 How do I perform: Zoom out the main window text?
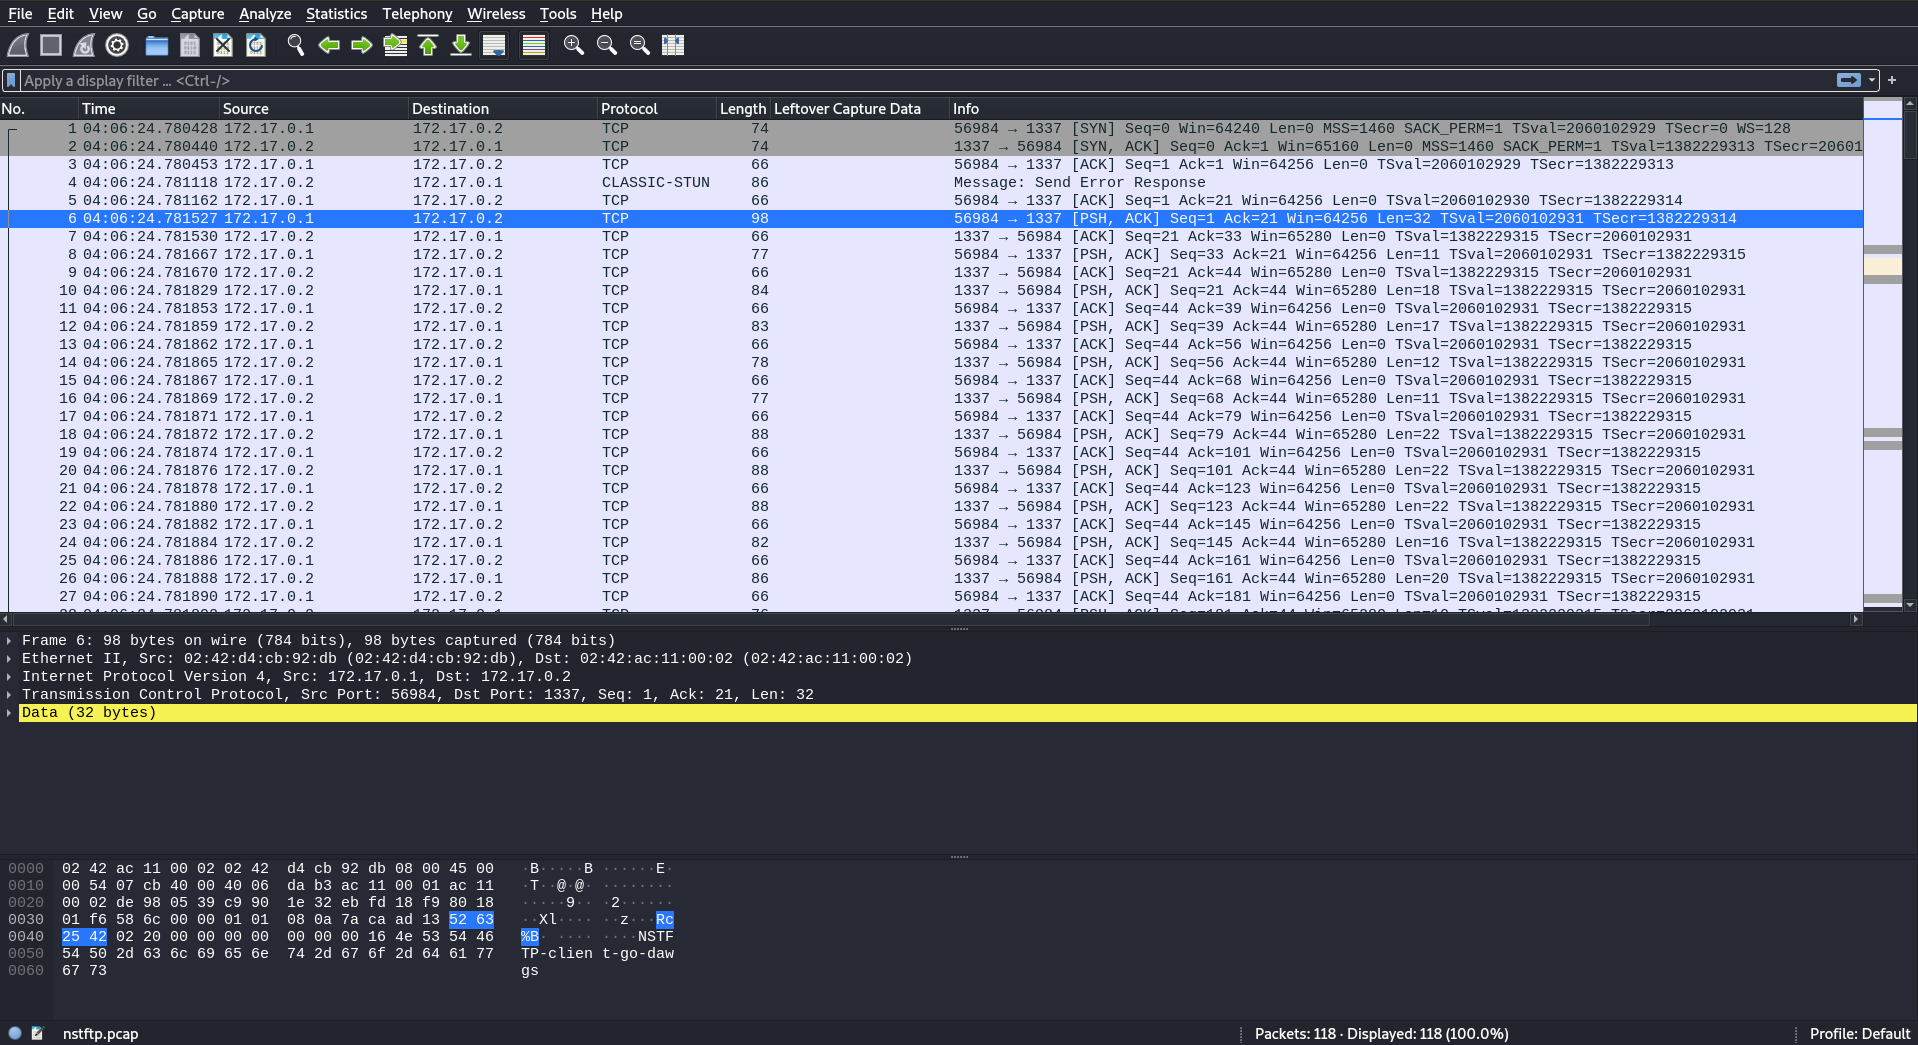tap(607, 45)
